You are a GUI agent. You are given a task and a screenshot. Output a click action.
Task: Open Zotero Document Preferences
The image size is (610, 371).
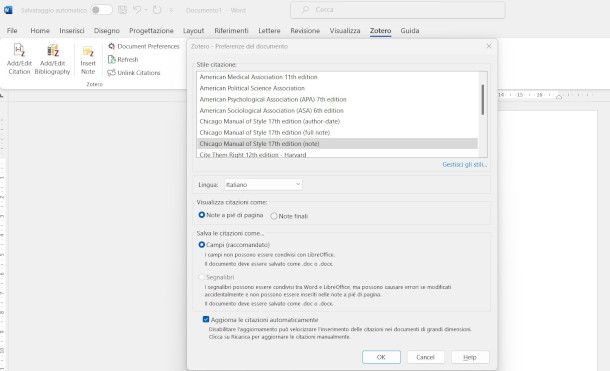click(144, 46)
